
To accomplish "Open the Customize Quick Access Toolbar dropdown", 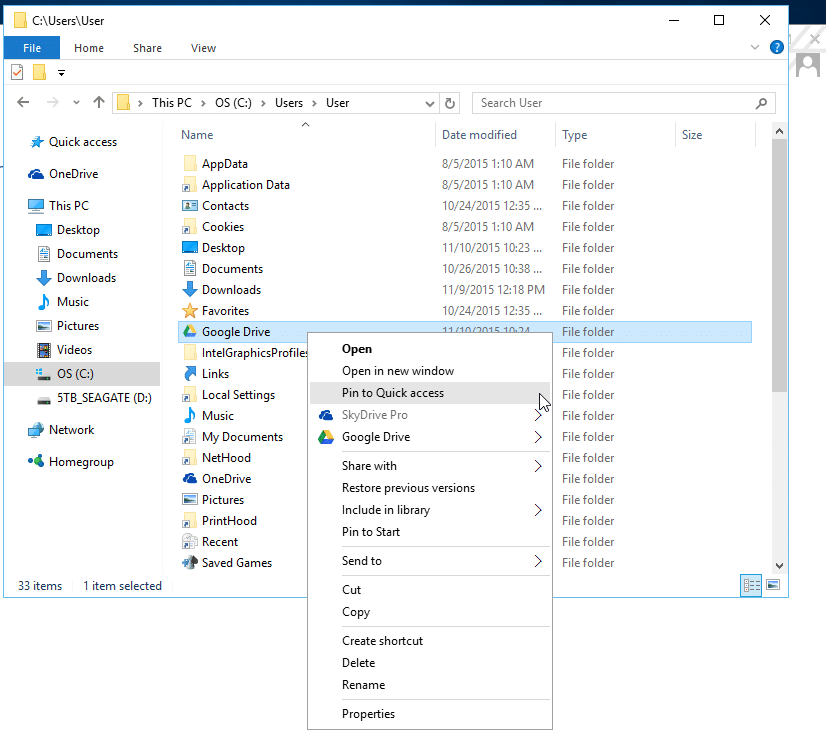I will tap(62, 72).
